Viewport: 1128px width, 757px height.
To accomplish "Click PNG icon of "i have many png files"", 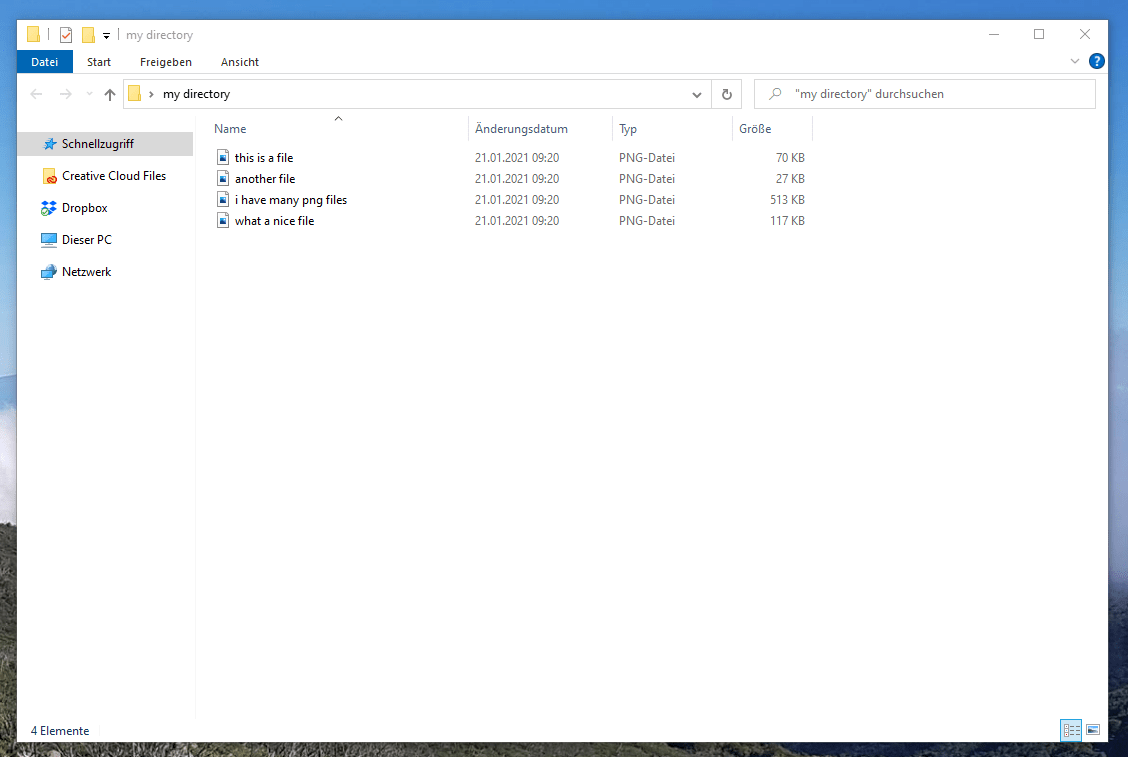I will tap(223, 199).
